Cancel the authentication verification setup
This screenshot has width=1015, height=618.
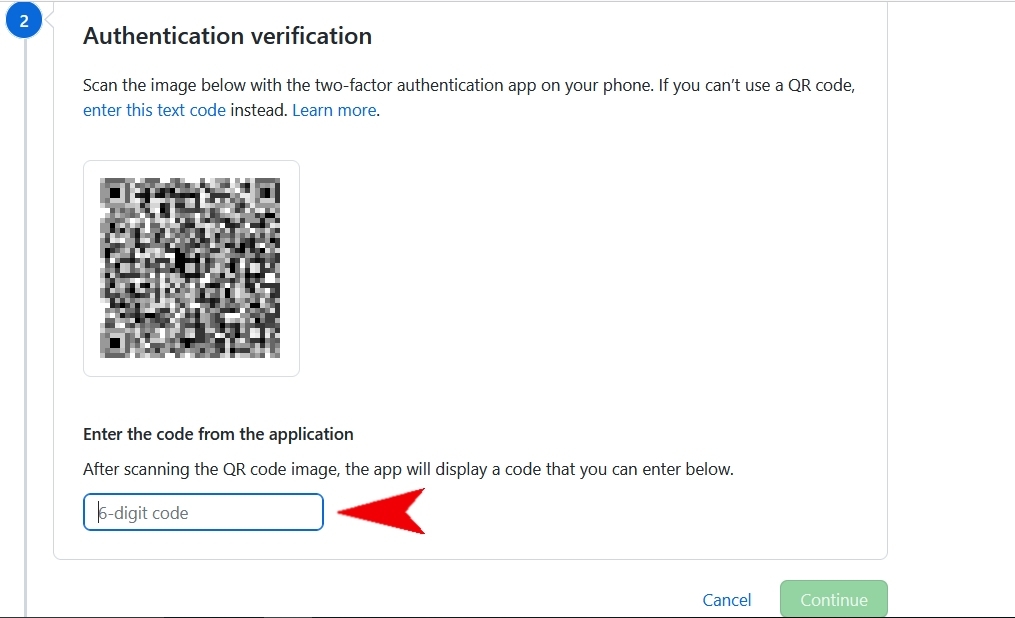click(726, 600)
